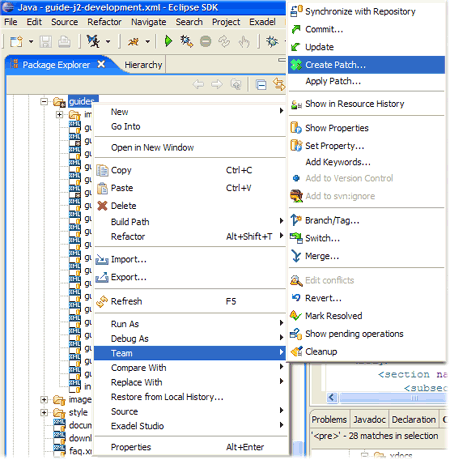Switch to the Javadoc tab
450x460 pixels.
[x=369, y=419]
